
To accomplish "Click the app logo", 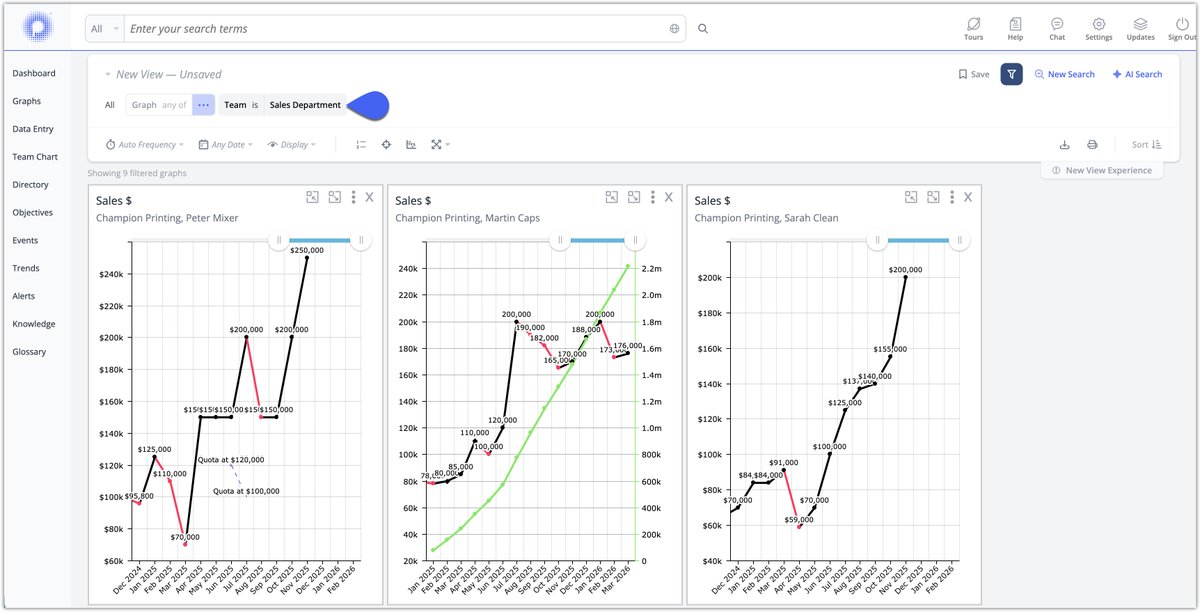I will 37,26.
